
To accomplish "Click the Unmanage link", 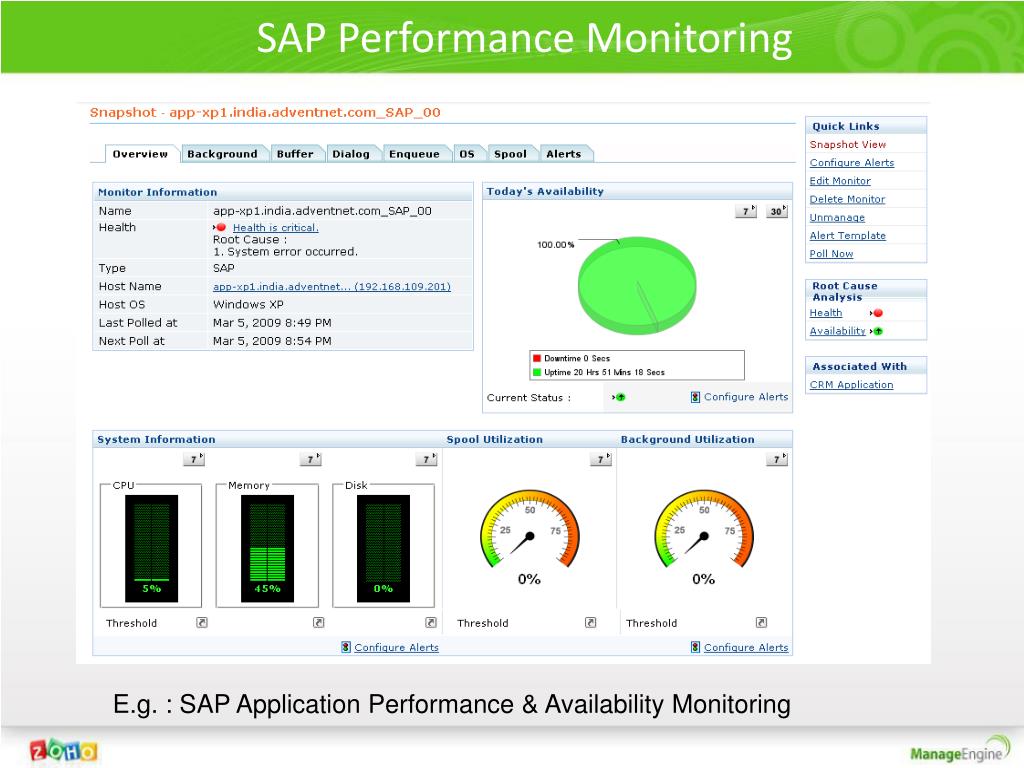I will [x=837, y=217].
